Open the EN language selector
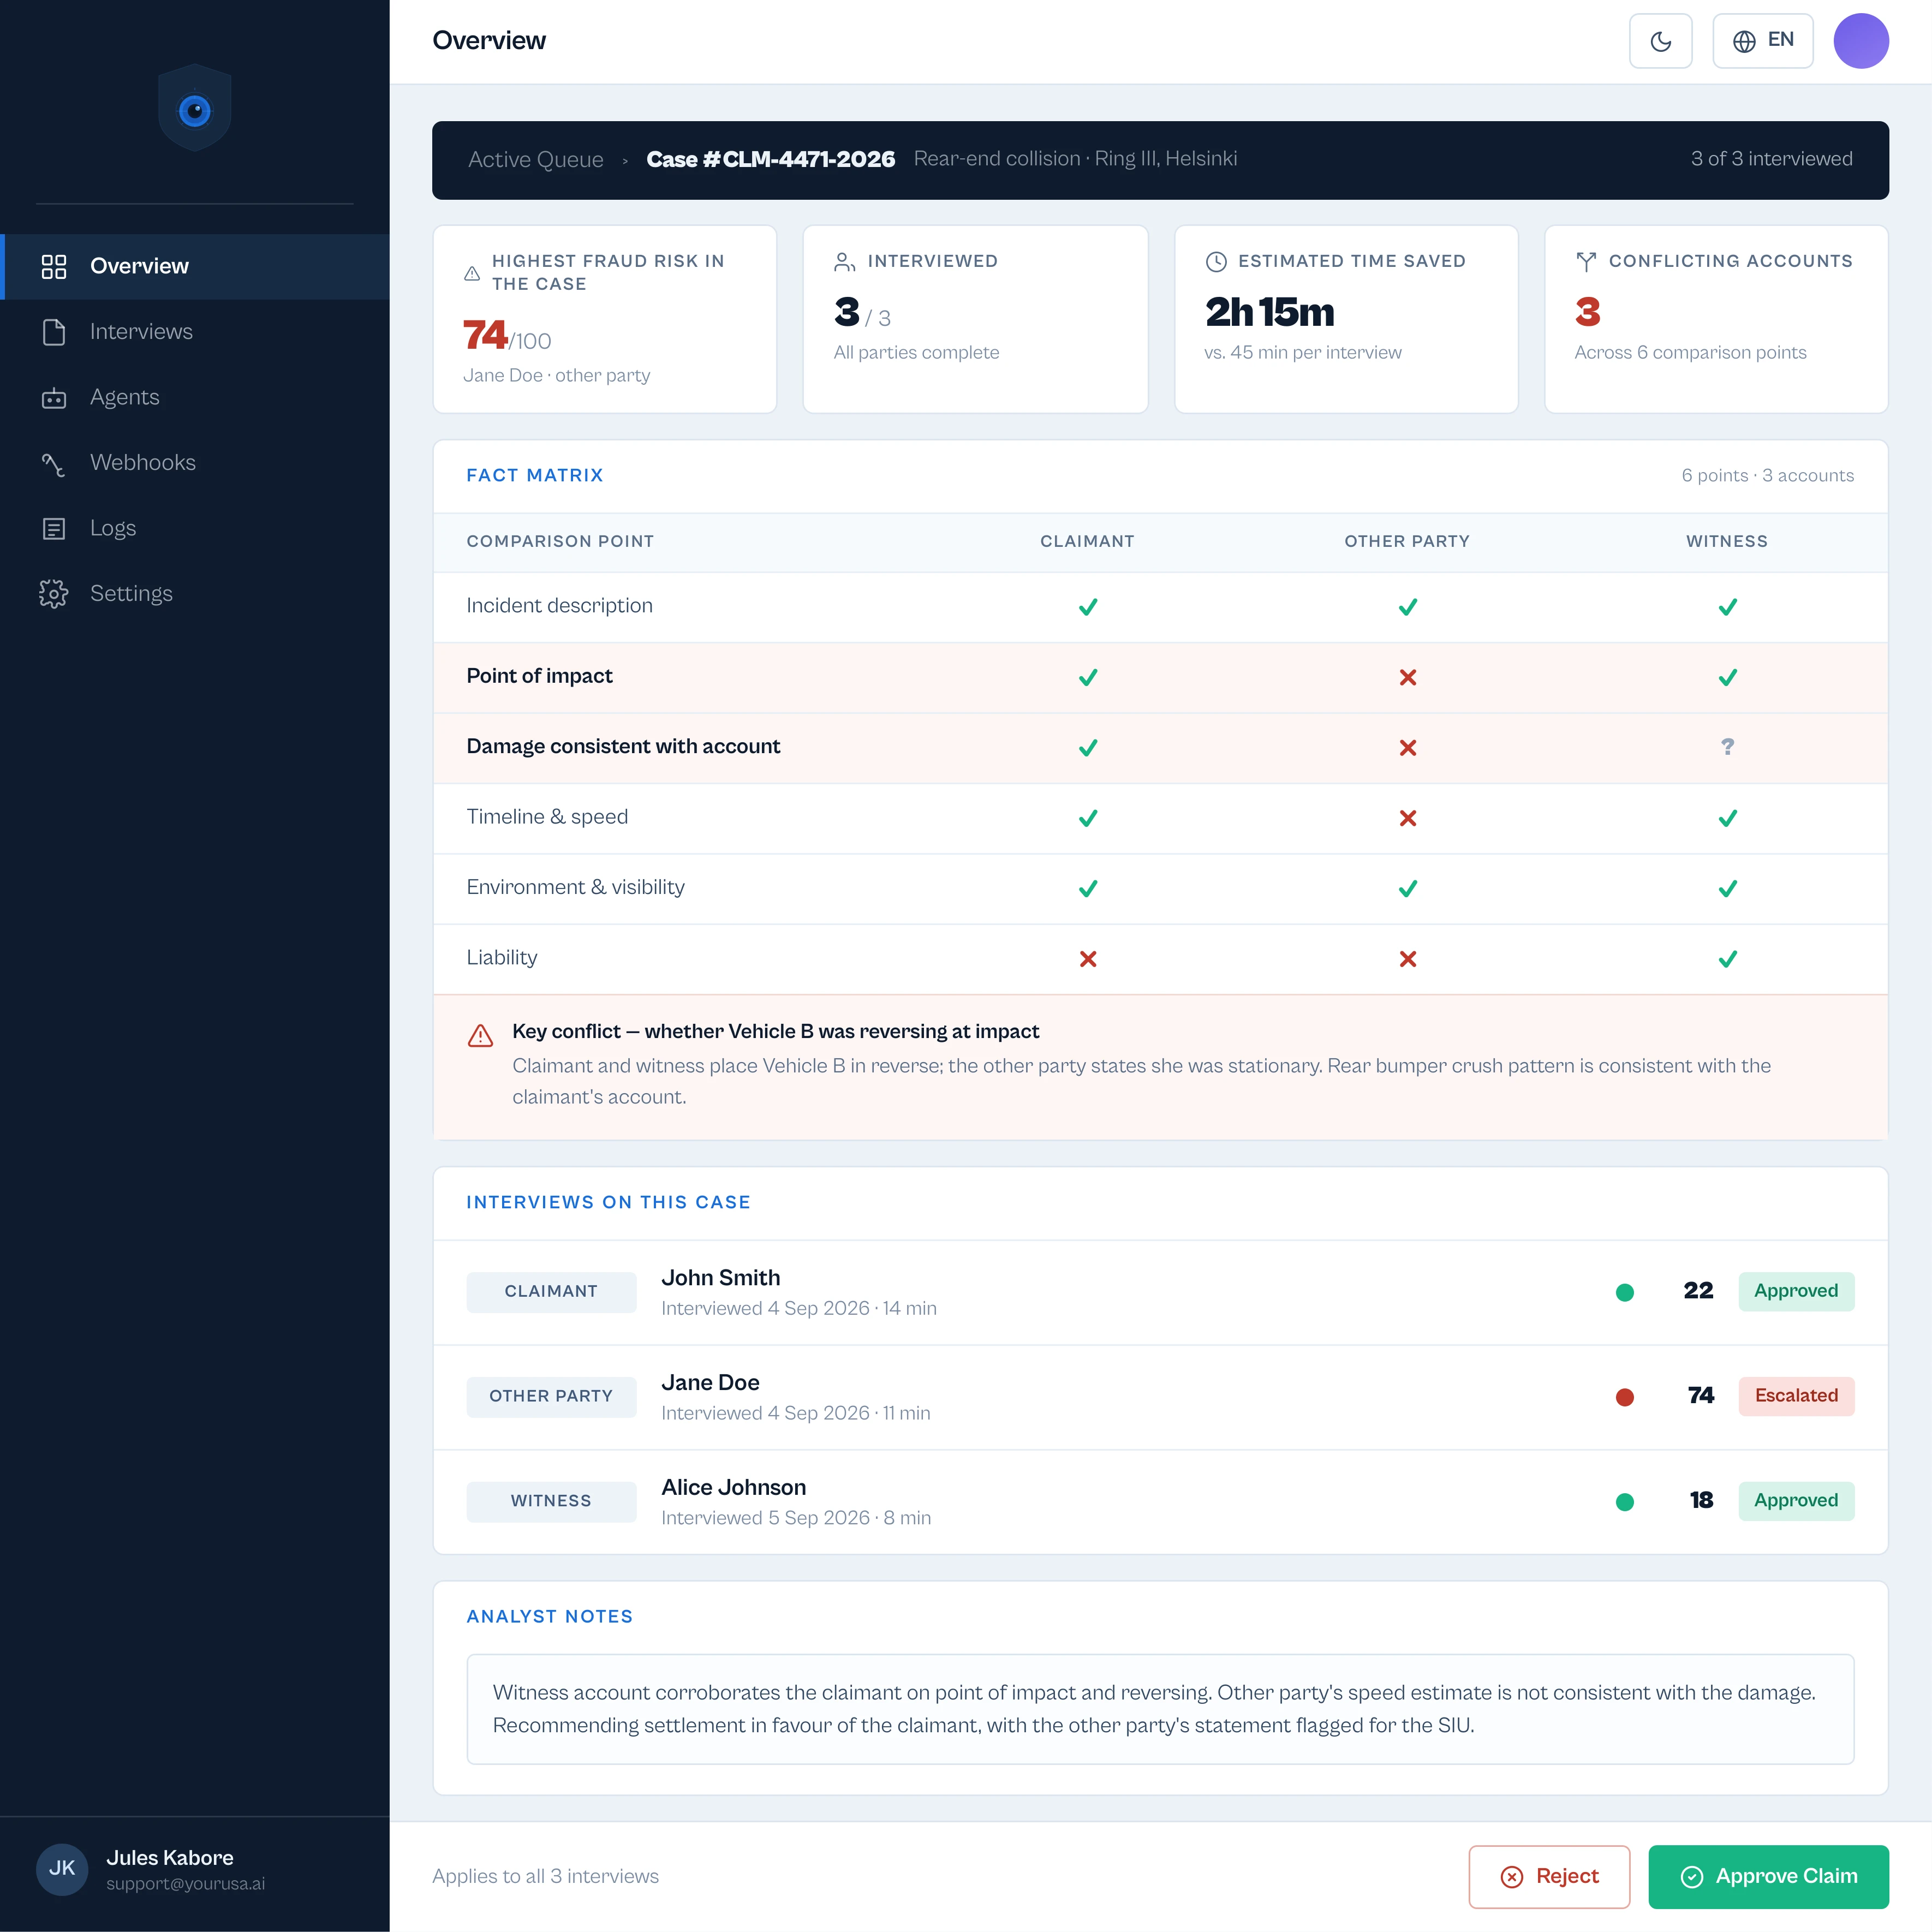 click(x=1762, y=41)
